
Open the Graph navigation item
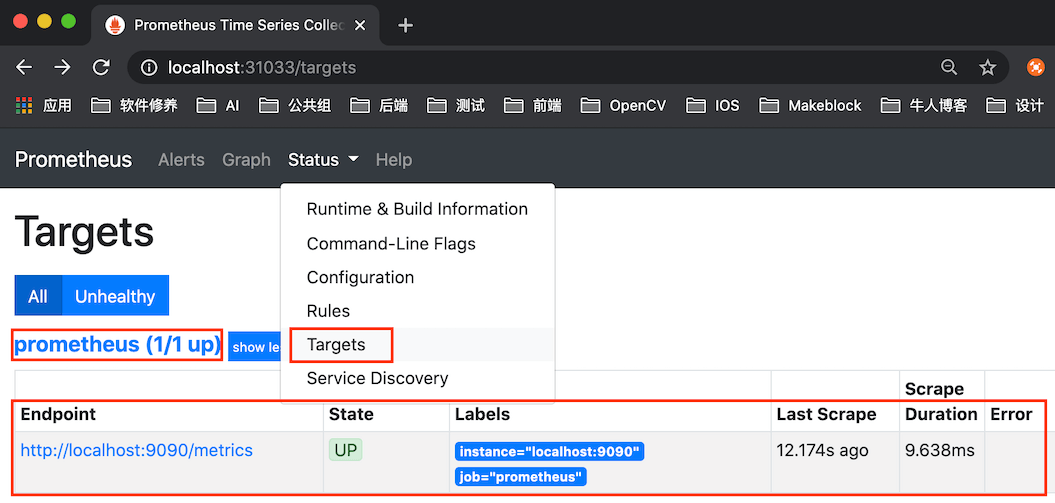(x=246, y=160)
